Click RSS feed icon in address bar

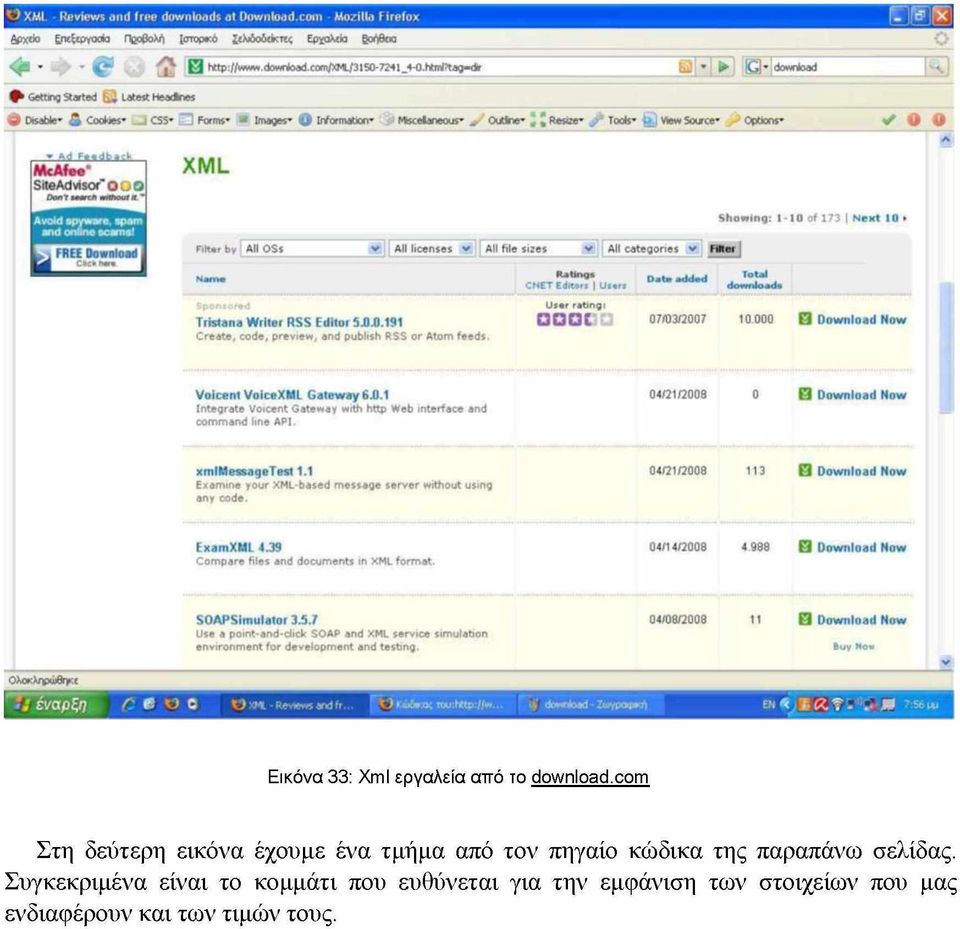686,67
